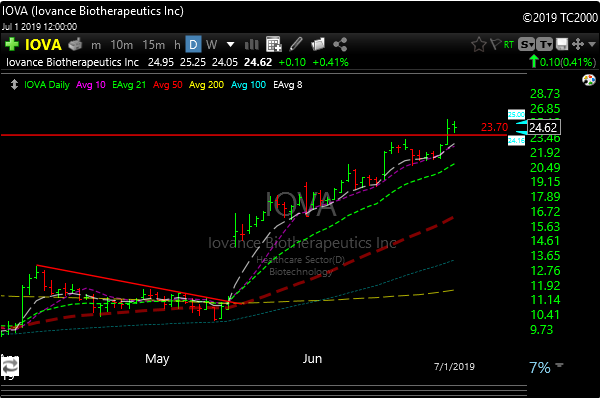Open the S dropdown button

(527, 45)
